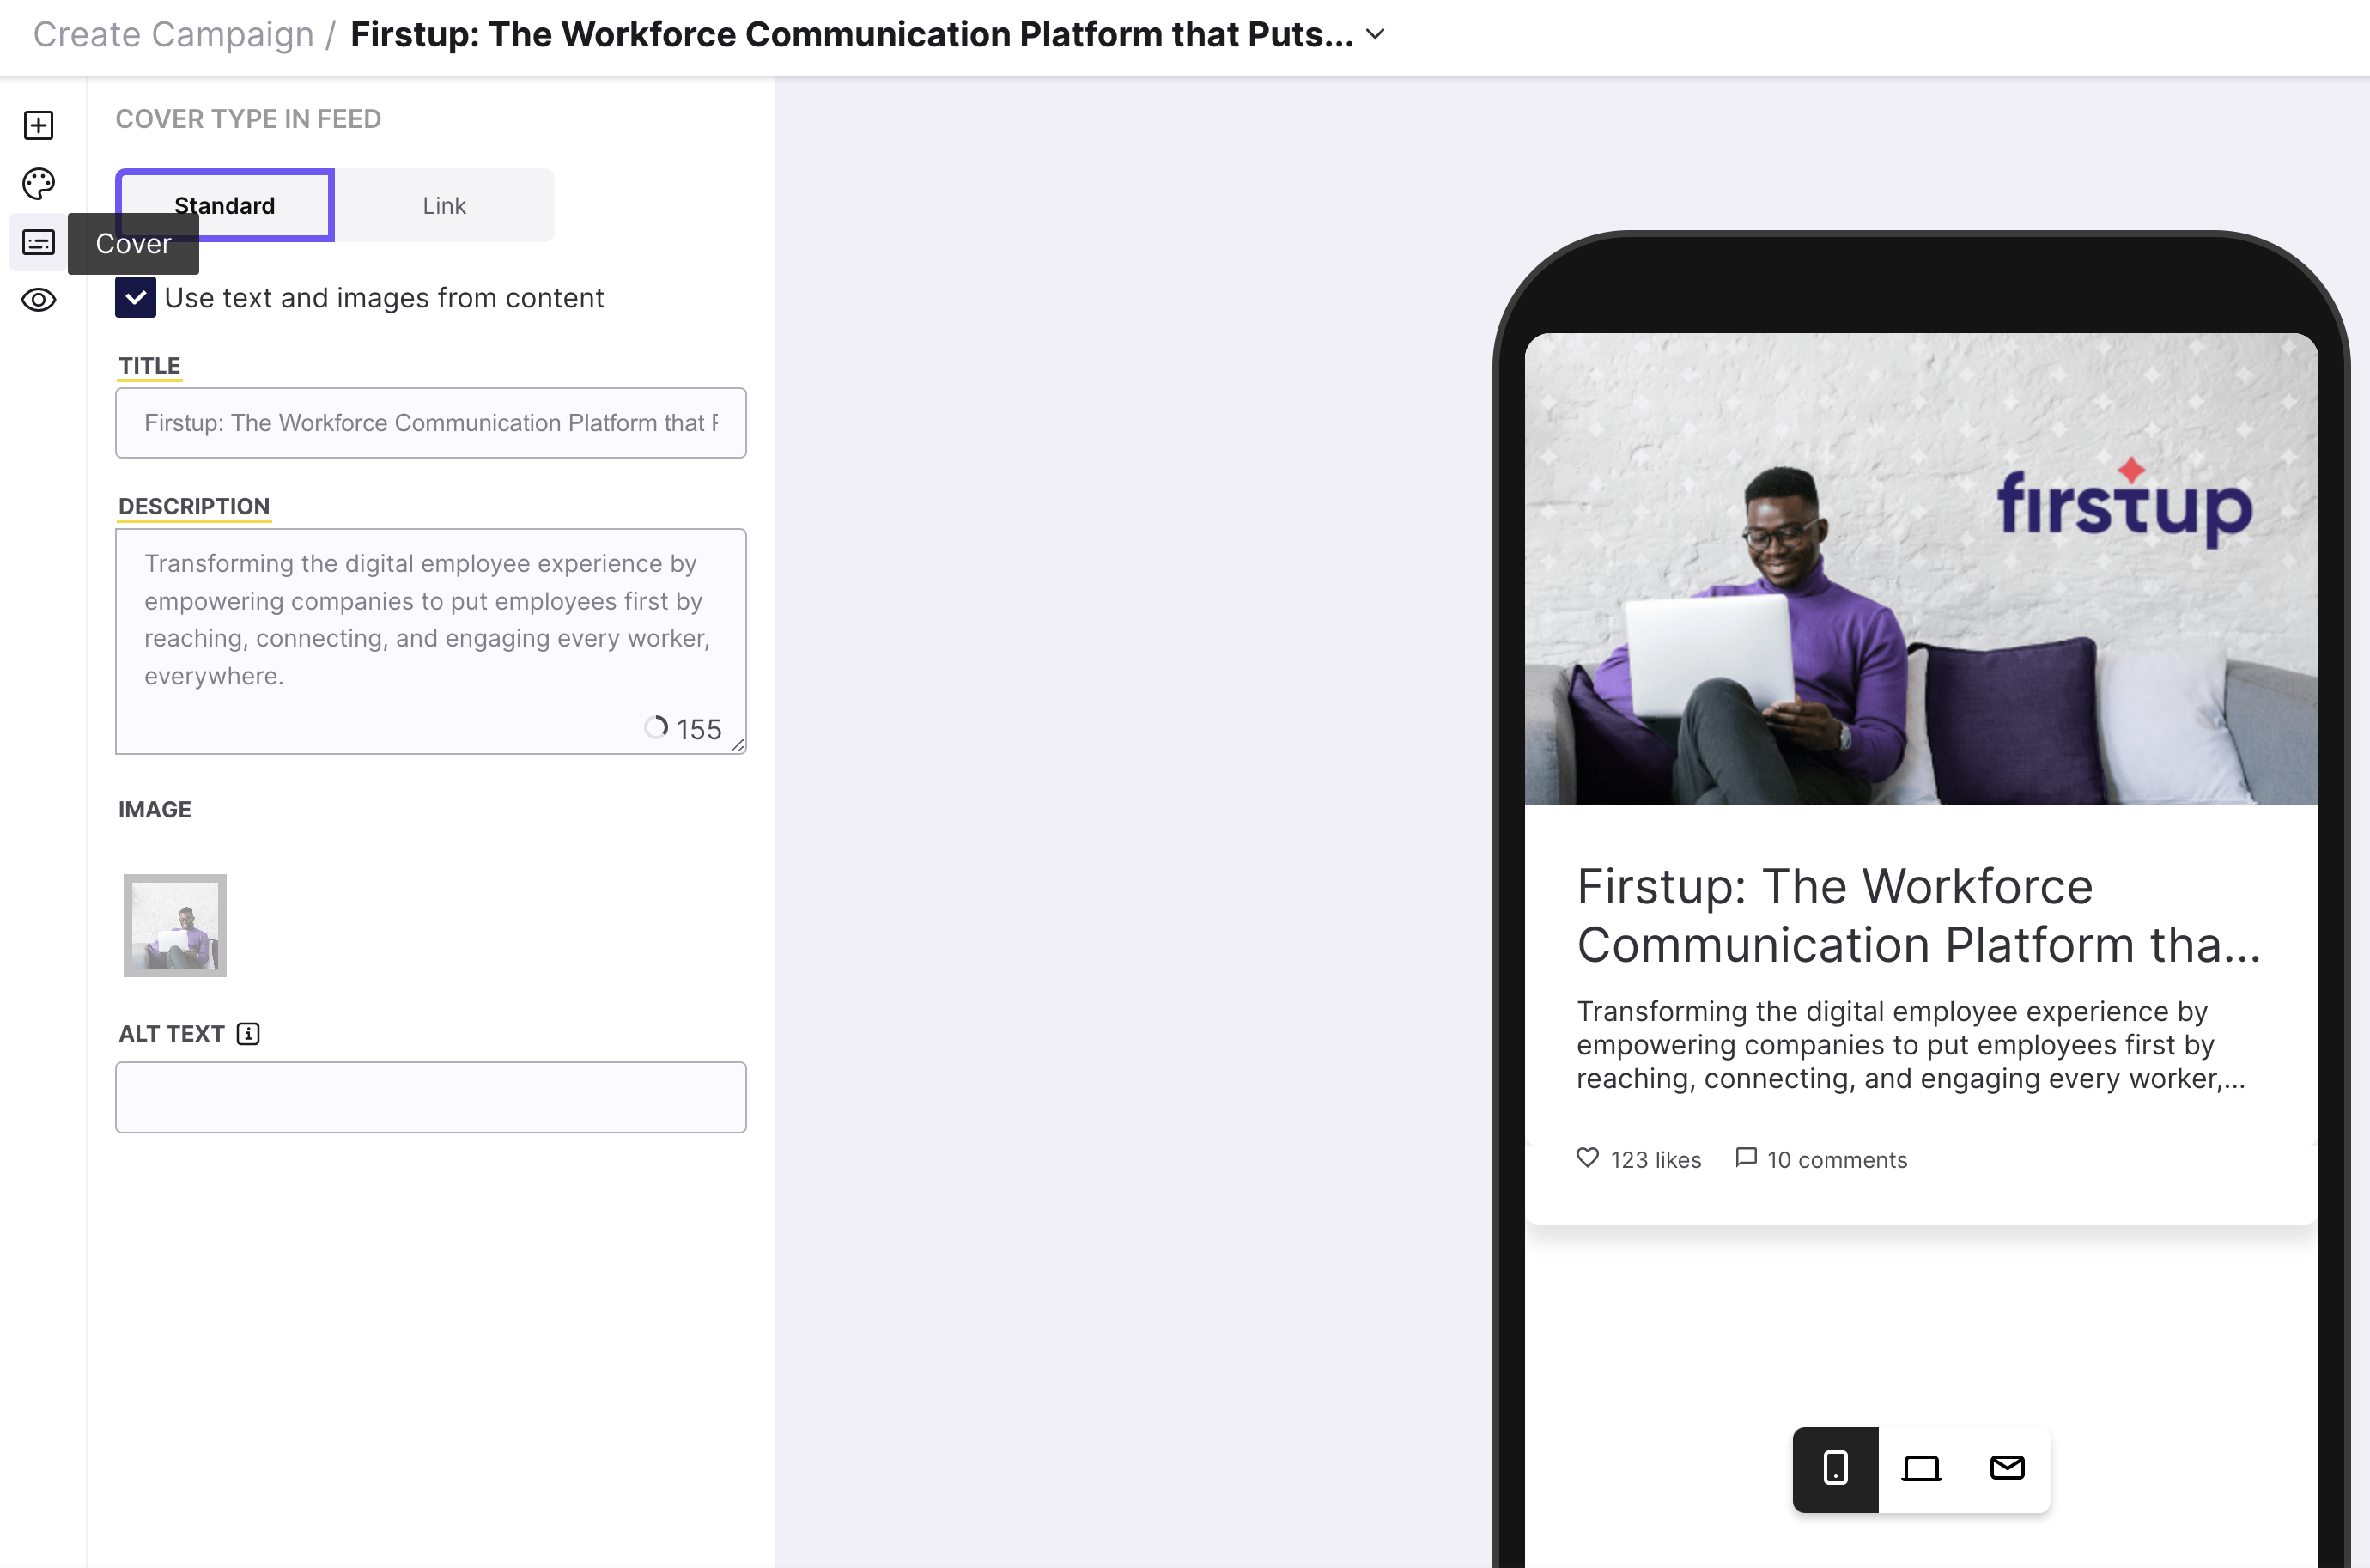Image resolution: width=2370 pixels, height=1568 pixels.
Task: Switch preview to laptop desktop view
Action: 1921,1468
